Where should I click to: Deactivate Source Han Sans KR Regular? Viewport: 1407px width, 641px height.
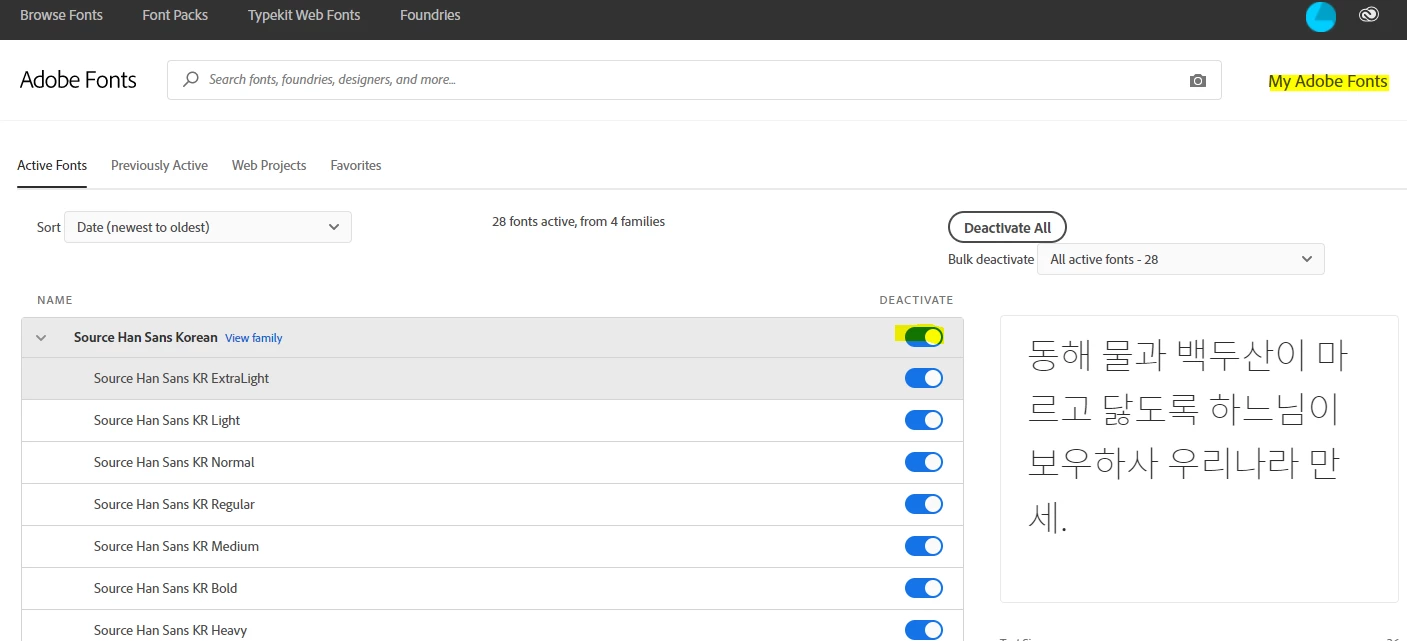click(x=924, y=504)
